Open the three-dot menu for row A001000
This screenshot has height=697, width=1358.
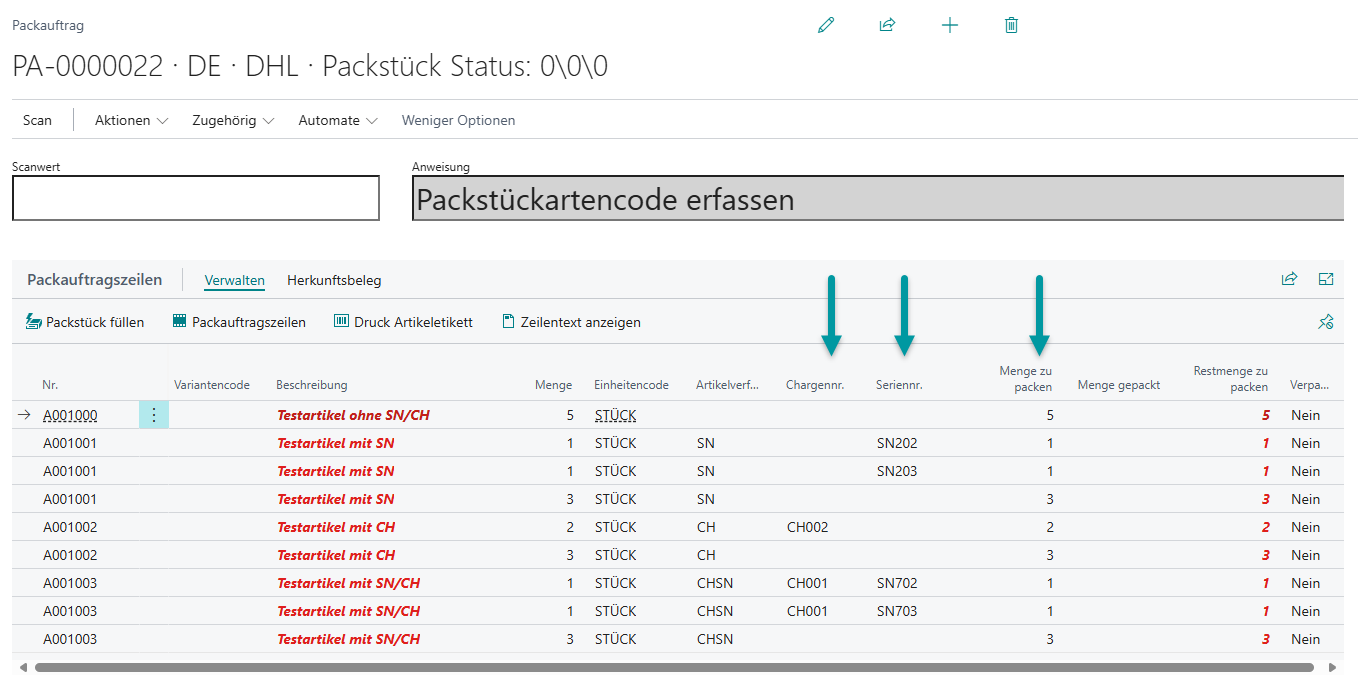click(x=154, y=415)
